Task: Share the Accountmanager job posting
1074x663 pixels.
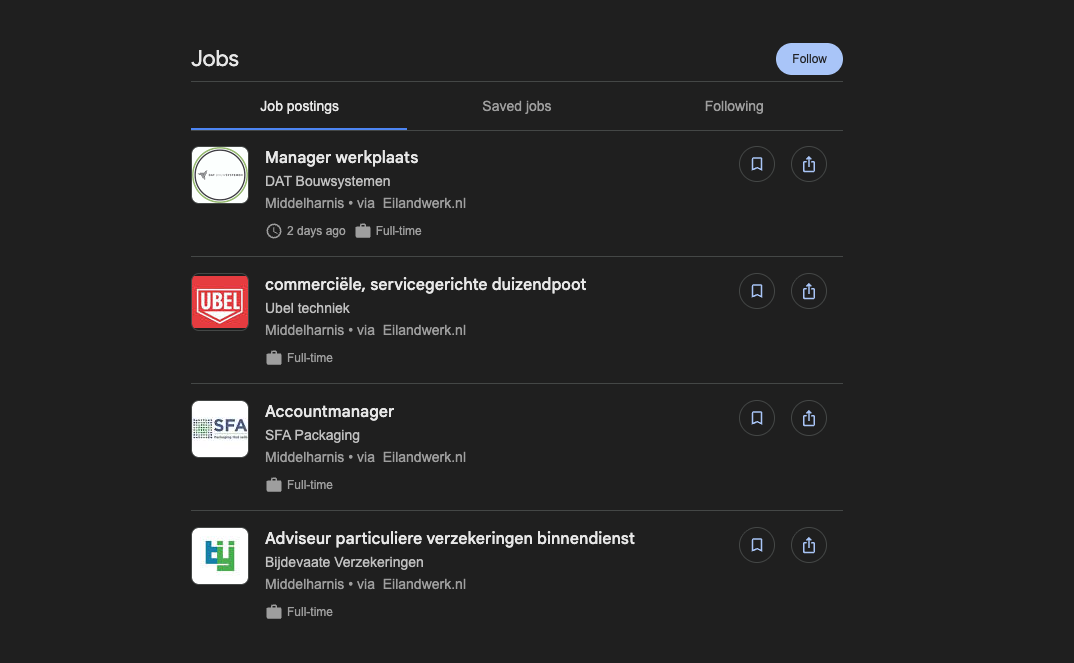Action: pyautogui.click(x=809, y=418)
